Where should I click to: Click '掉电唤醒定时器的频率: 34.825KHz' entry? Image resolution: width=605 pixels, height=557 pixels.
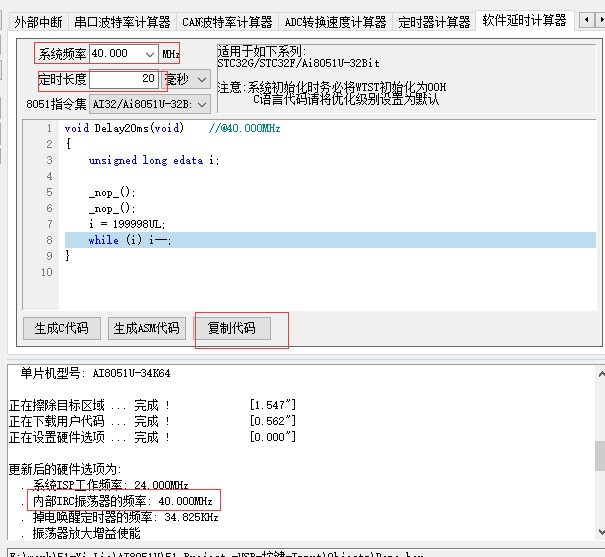coord(125,517)
